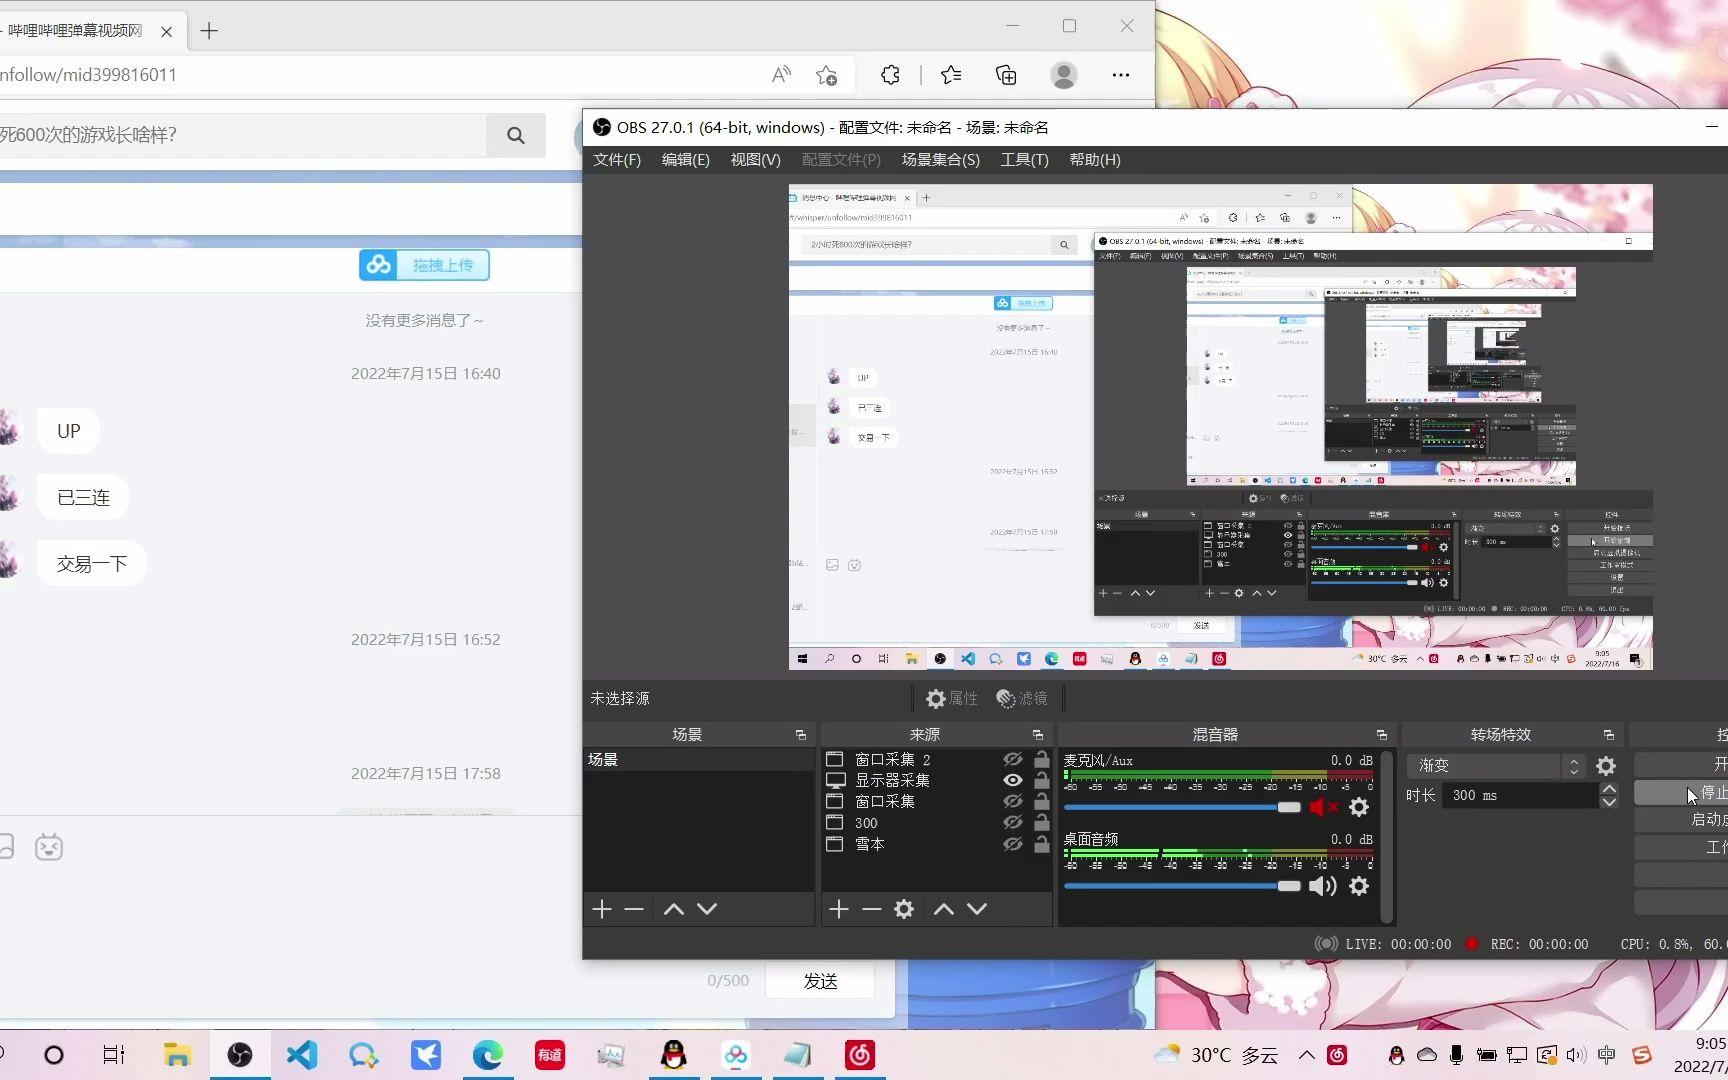Click the 时长 300 ms duration field
This screenshot has width=1728, height=1080.
pyautogui.click(x=1520, y=796)
